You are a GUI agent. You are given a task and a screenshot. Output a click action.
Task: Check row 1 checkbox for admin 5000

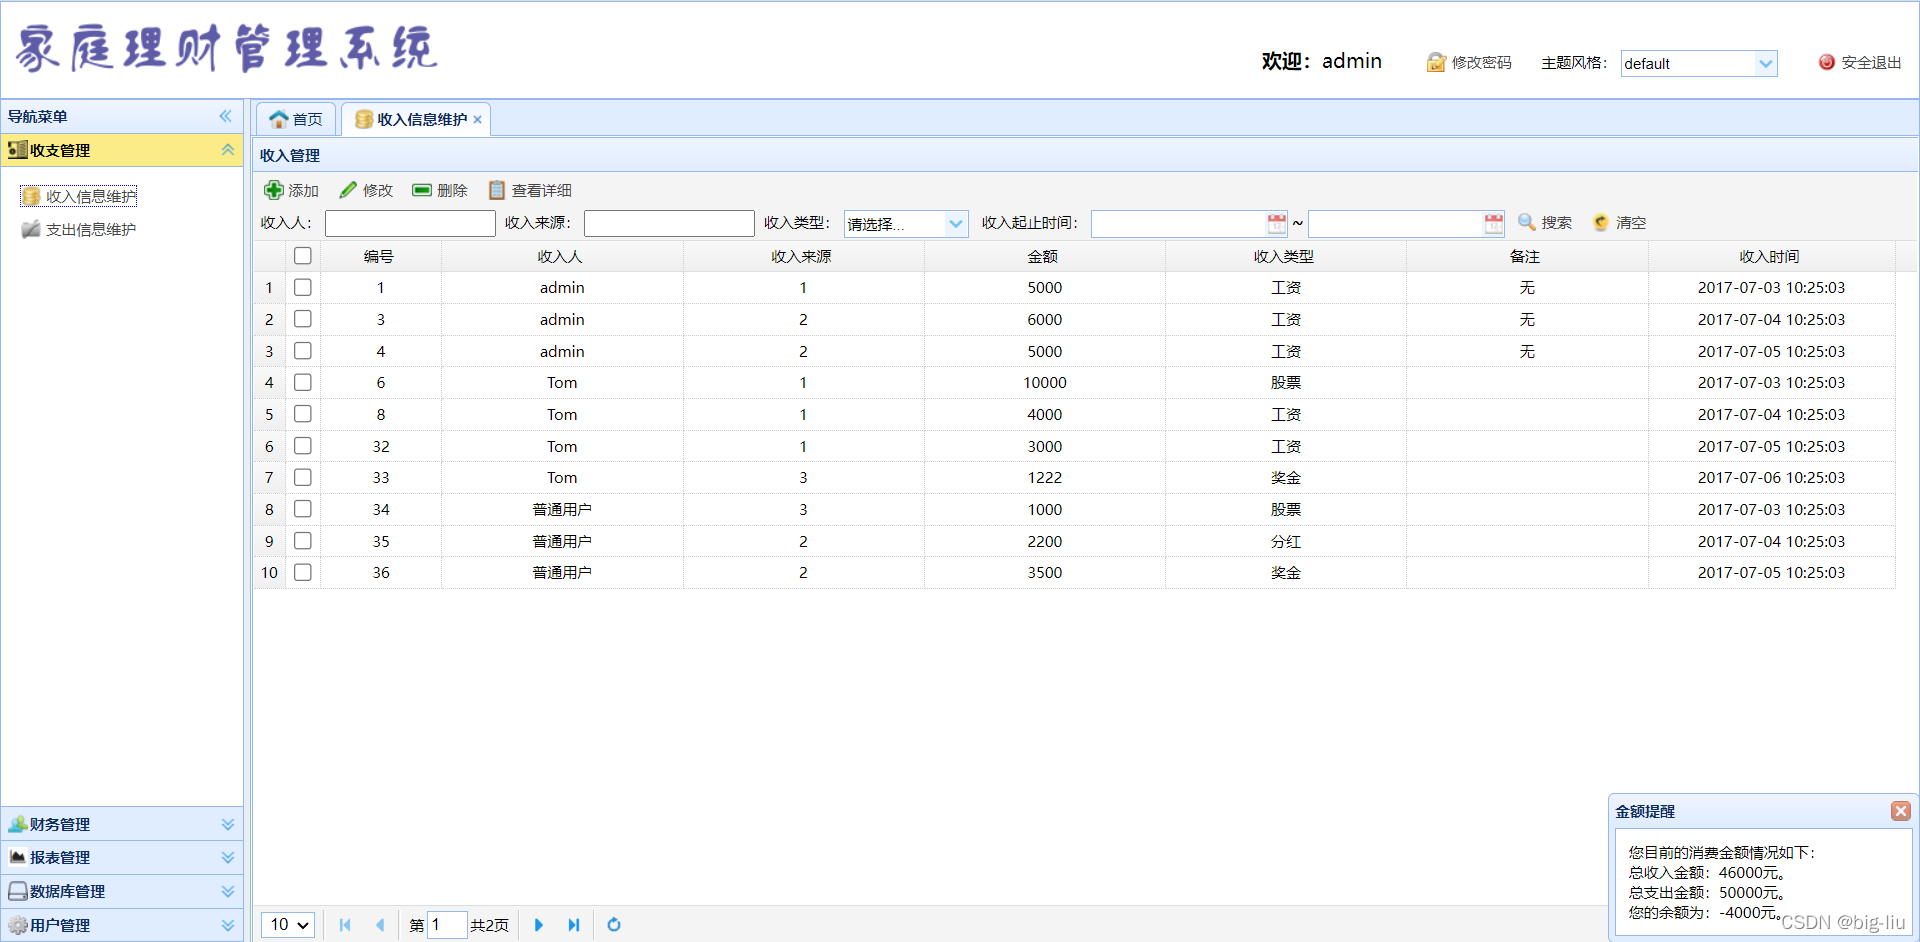[303, 287]
